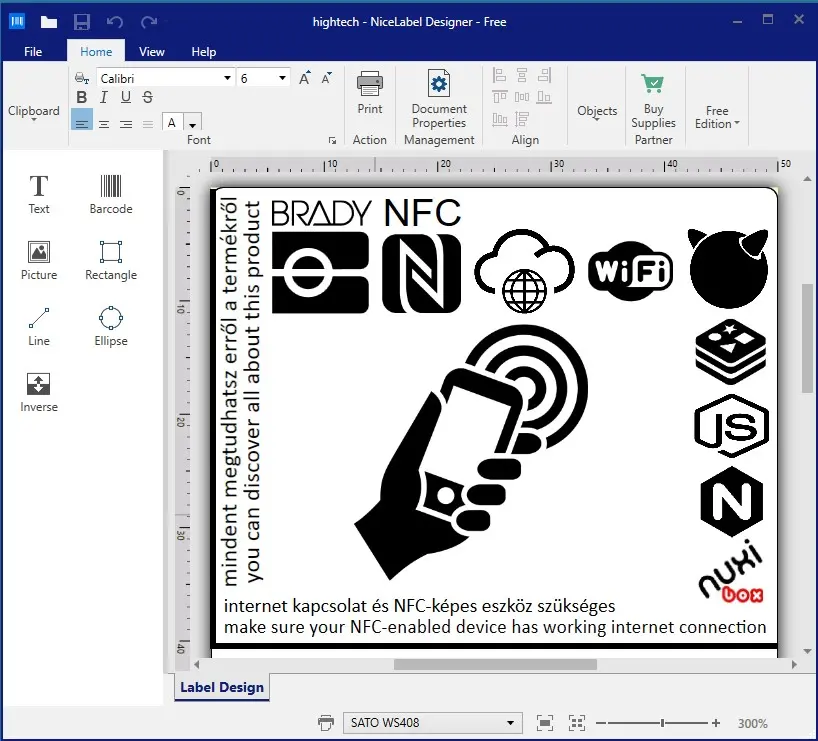818x741 pixels.
Task: Undo the last action
Action: point(115,21)
